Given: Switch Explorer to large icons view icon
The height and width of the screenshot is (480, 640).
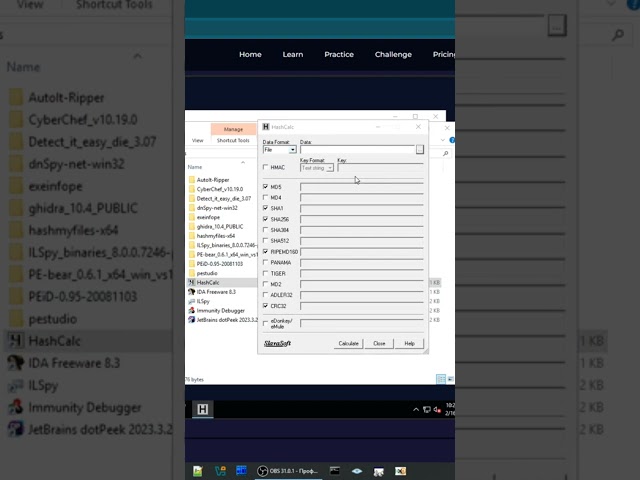Looking at the screenshot, I should [x=450, y=379].
